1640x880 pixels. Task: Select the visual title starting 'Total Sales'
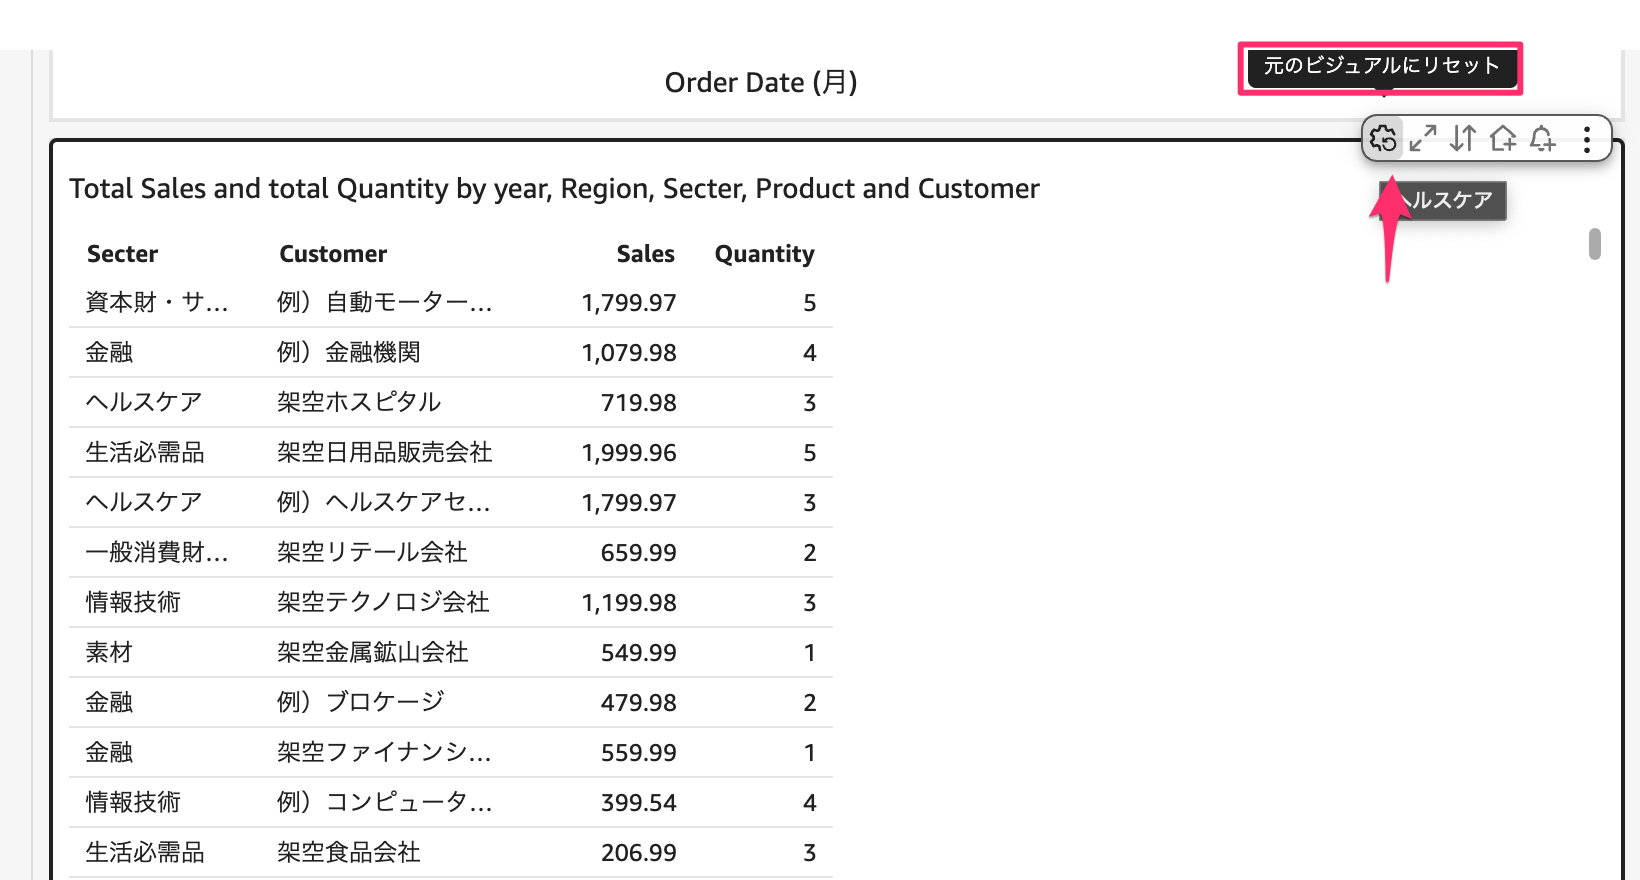coord(554,189)
